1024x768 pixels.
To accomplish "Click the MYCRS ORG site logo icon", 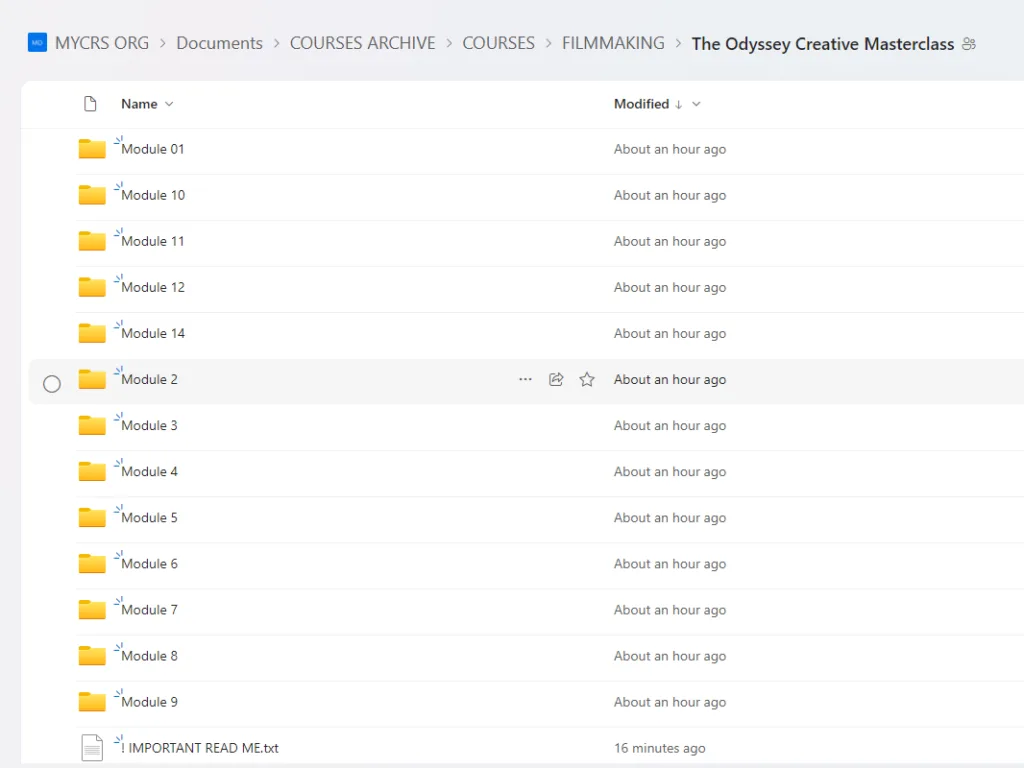I will 37,43.
